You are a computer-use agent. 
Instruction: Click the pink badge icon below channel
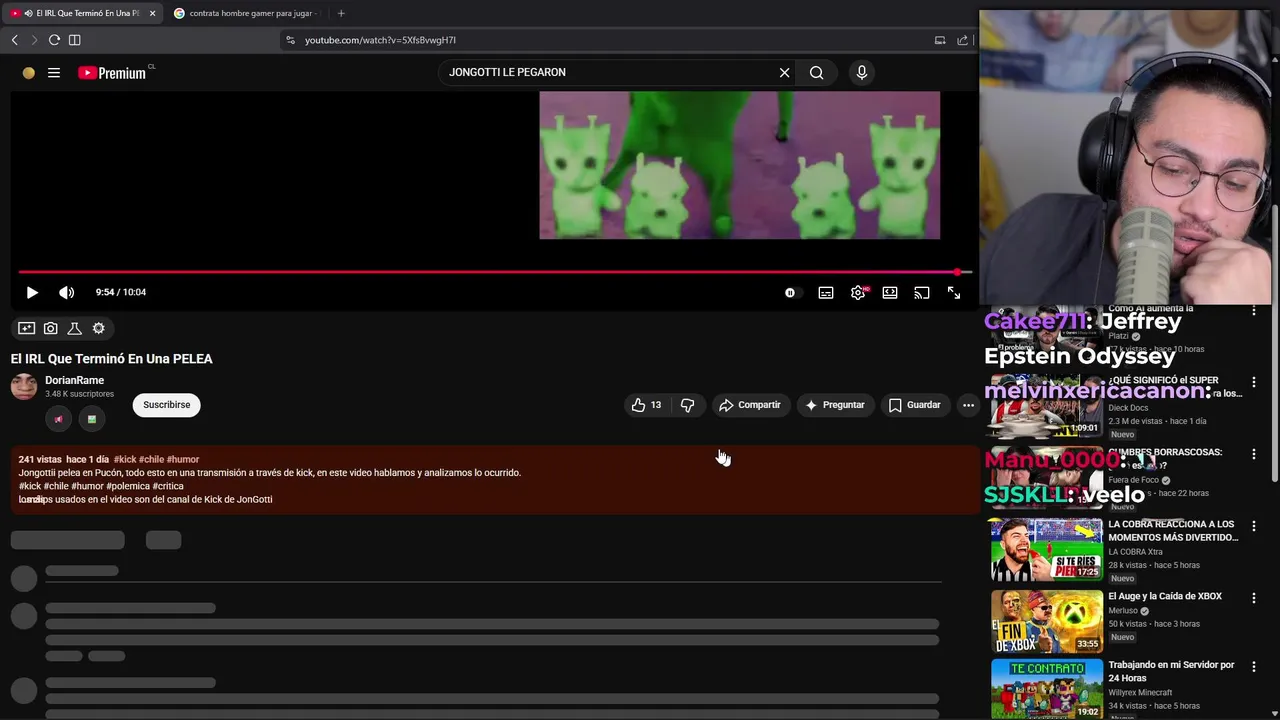tap(58, 419)
